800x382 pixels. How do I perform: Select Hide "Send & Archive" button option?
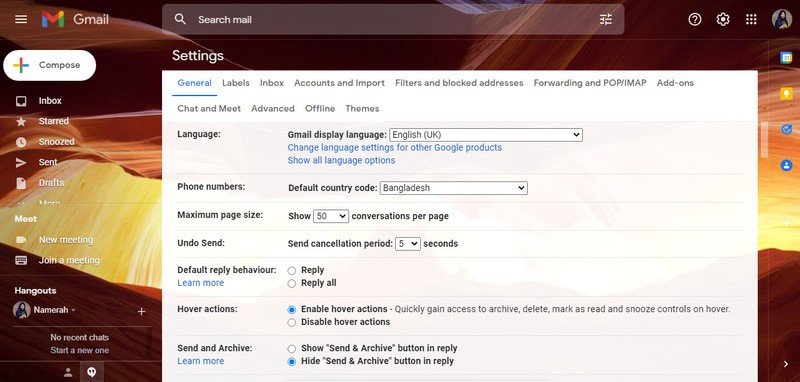pos(291,362)
